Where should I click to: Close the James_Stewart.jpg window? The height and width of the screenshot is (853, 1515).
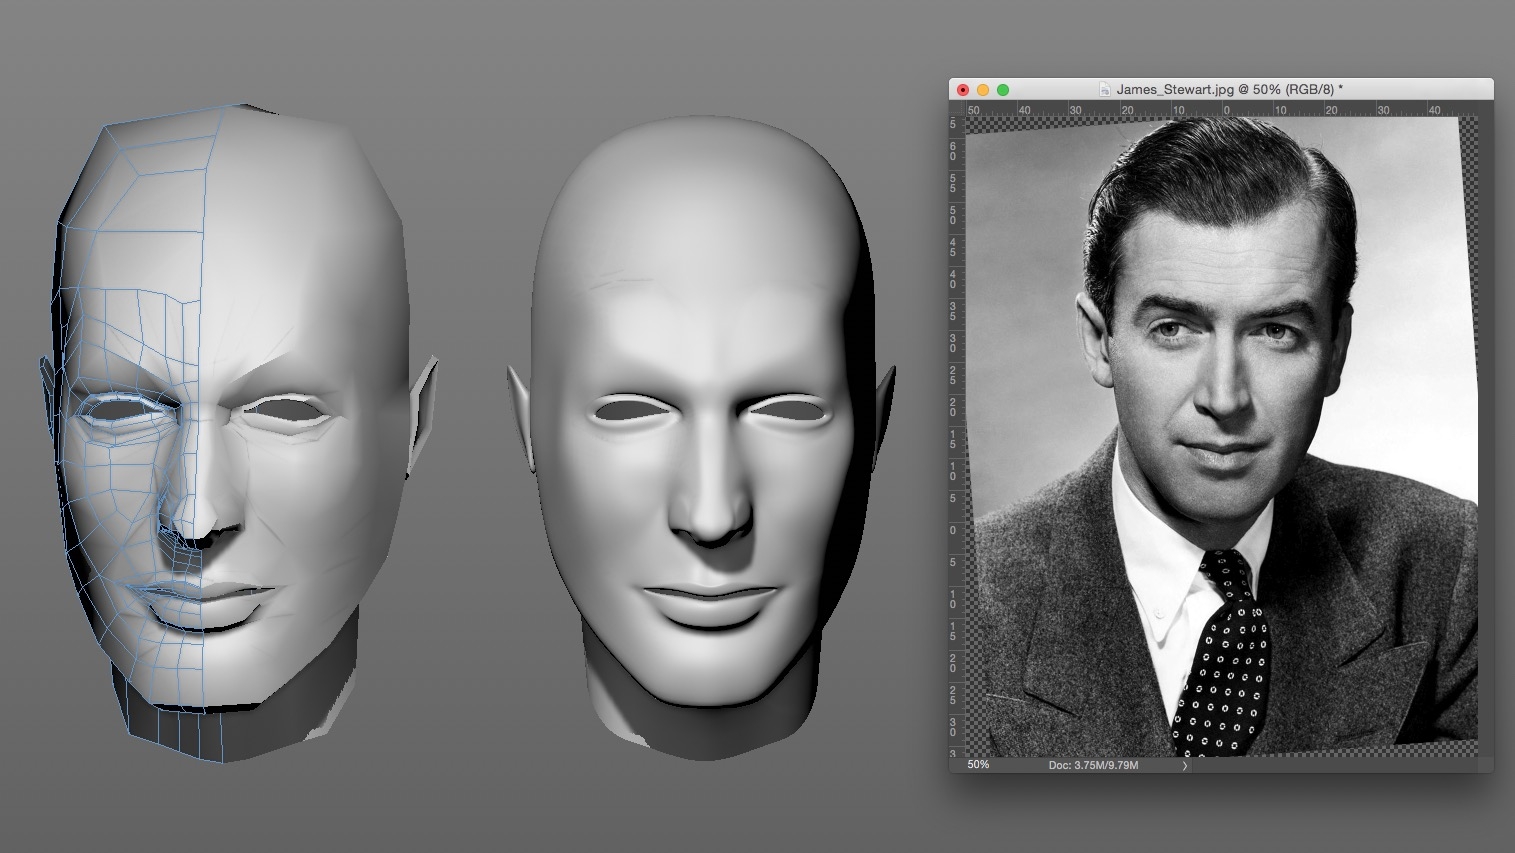[x=963, y=90]
